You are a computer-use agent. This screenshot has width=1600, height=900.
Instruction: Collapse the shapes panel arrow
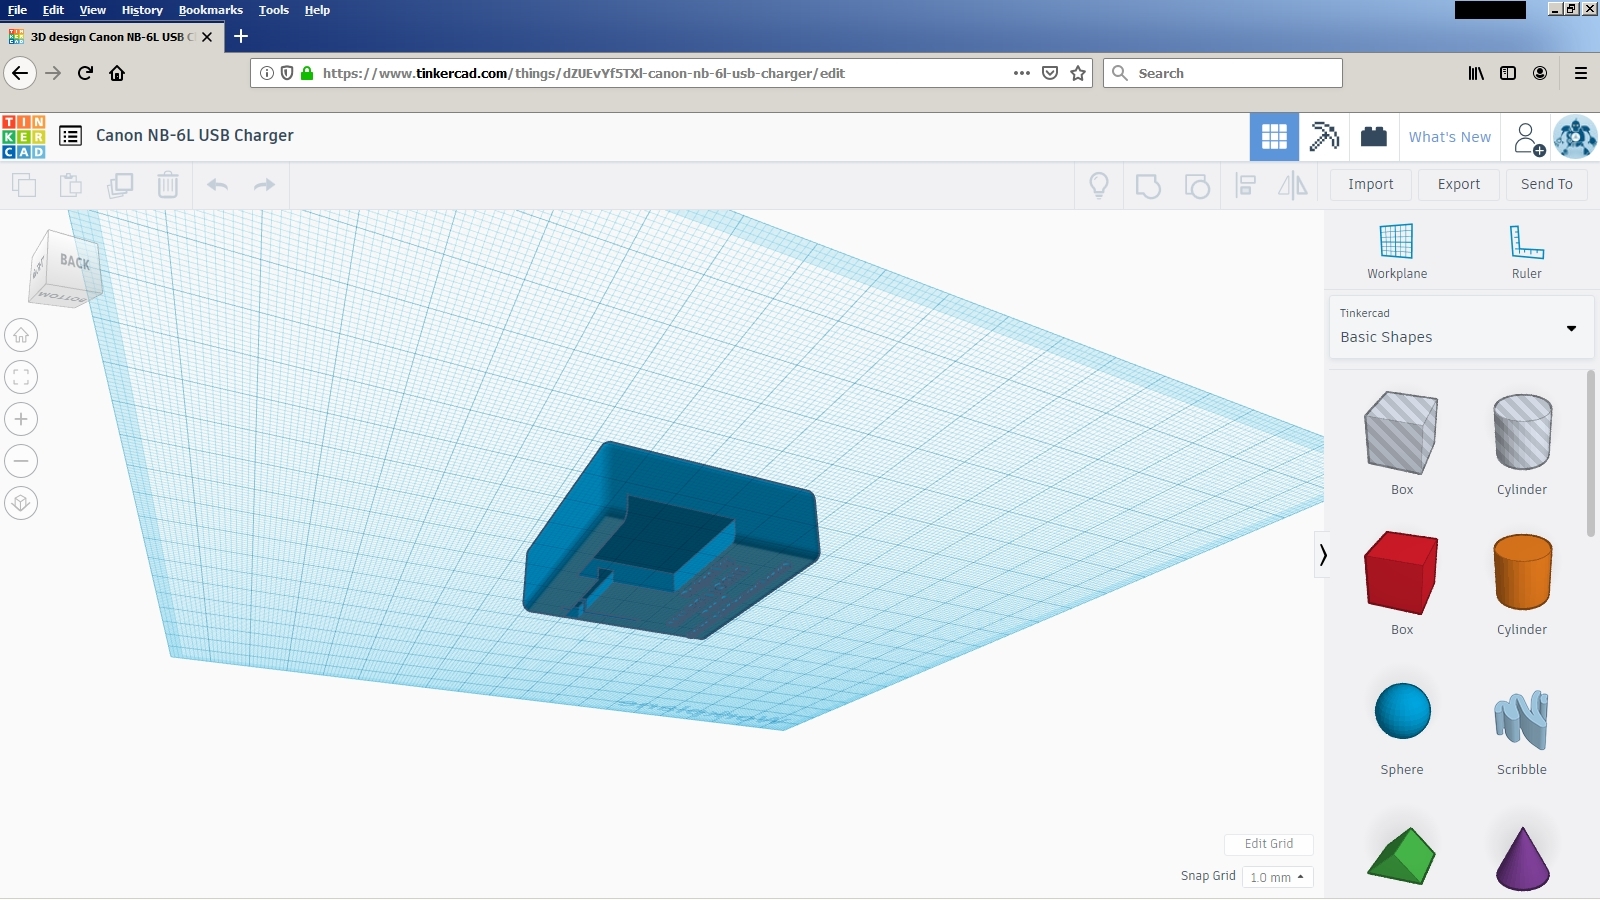pos(1322,554)
